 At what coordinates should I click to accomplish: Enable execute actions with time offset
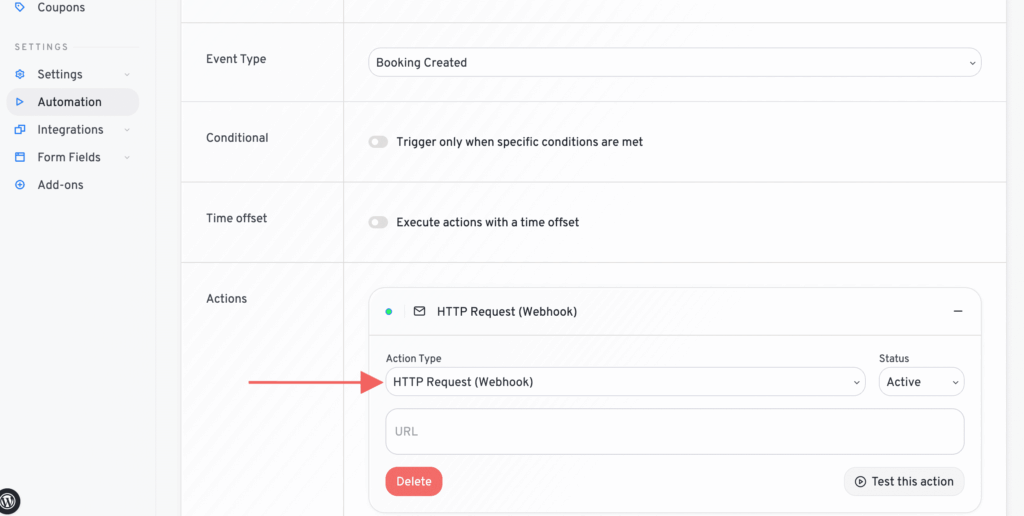pyautogui.click(x=378, y=222)
